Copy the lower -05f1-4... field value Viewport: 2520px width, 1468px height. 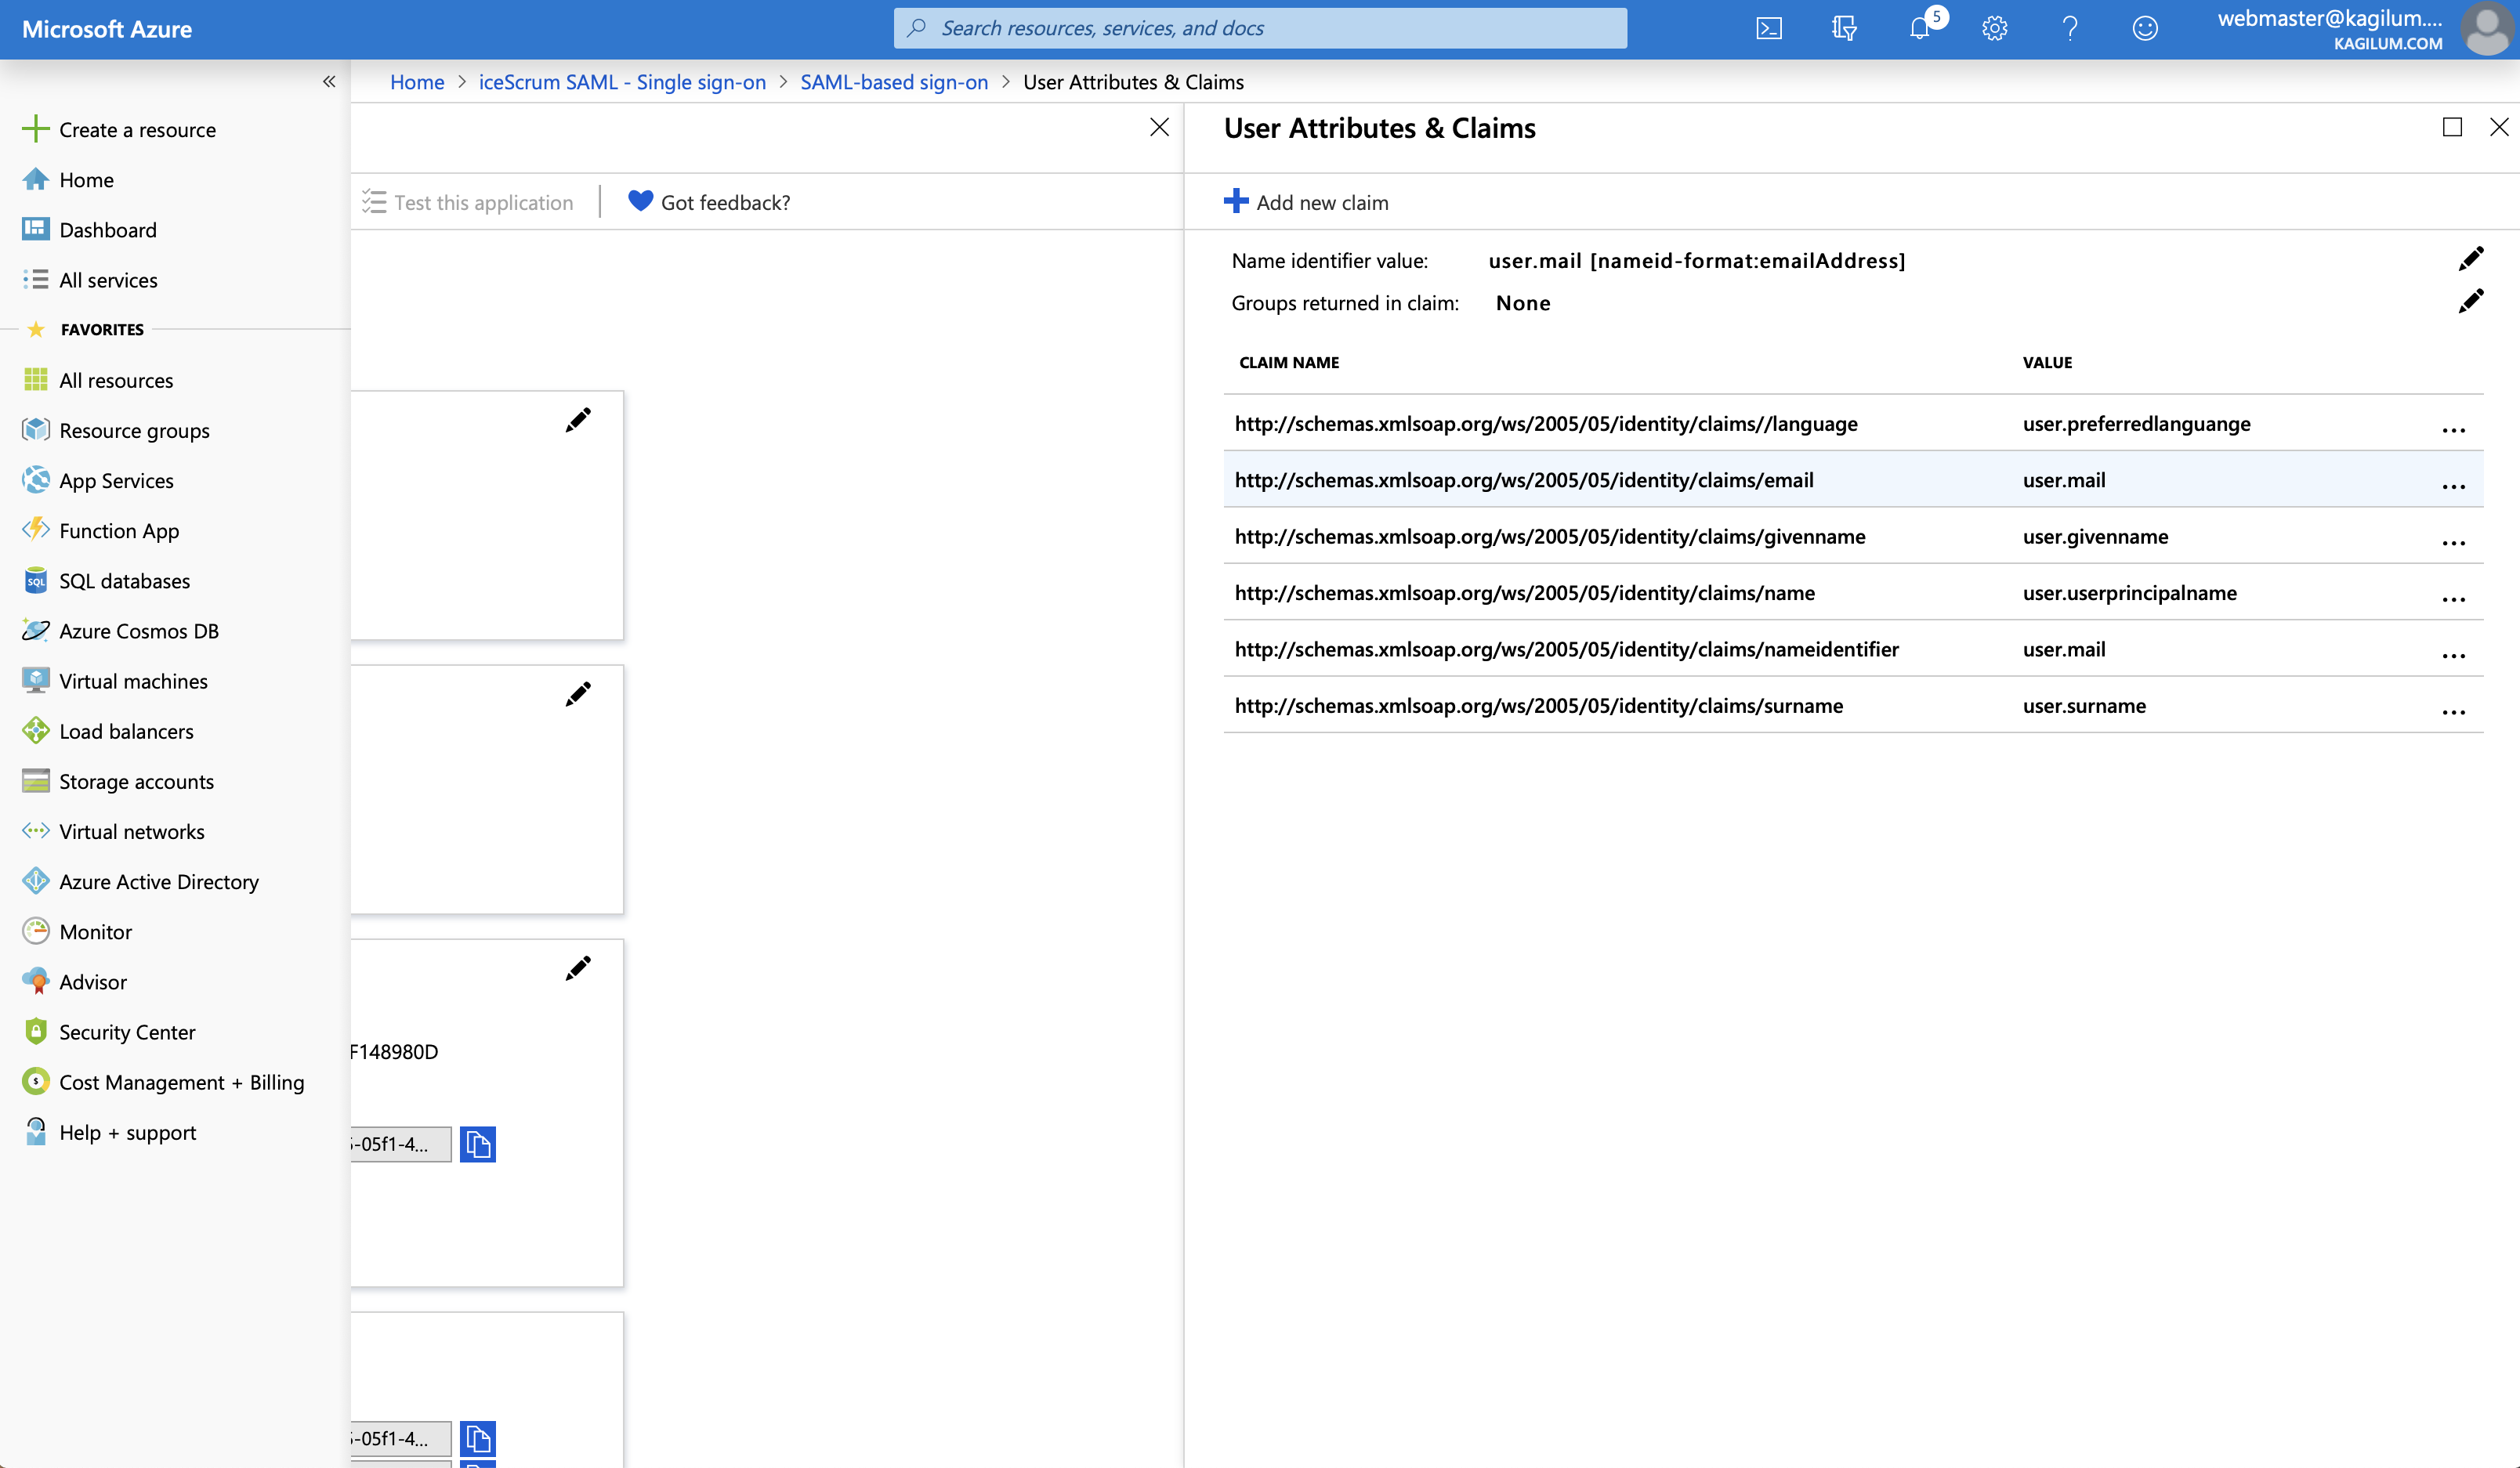tap(478, 1439)
